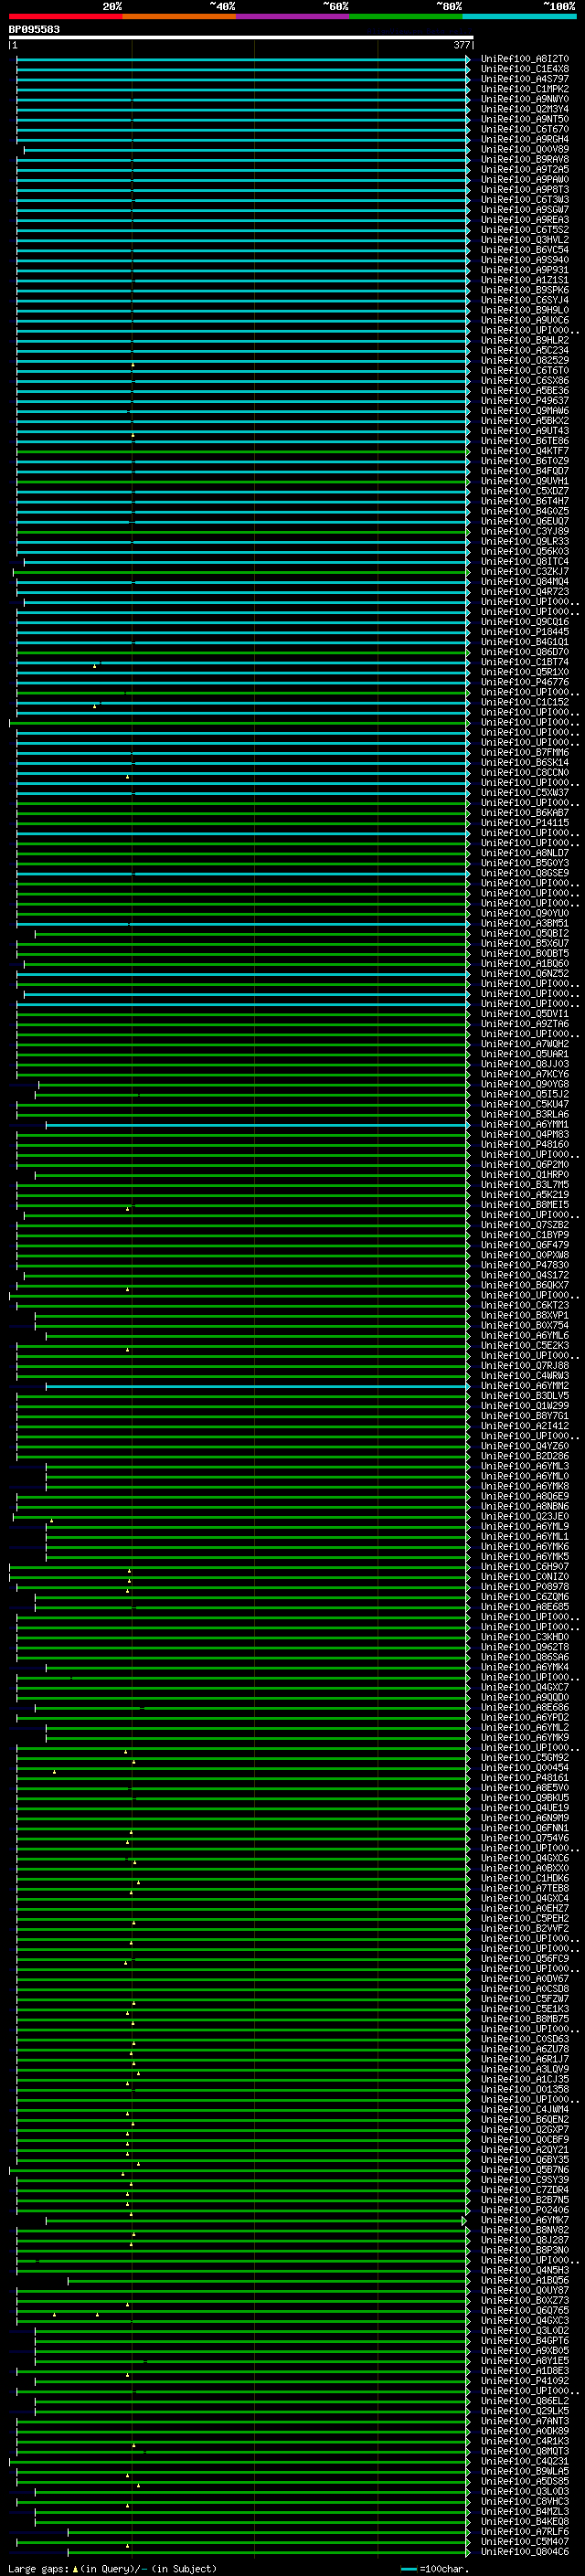Click label UniRef100_A9SGW7
Viewport: 585px width, 2576px height.
tap(525, 210)
